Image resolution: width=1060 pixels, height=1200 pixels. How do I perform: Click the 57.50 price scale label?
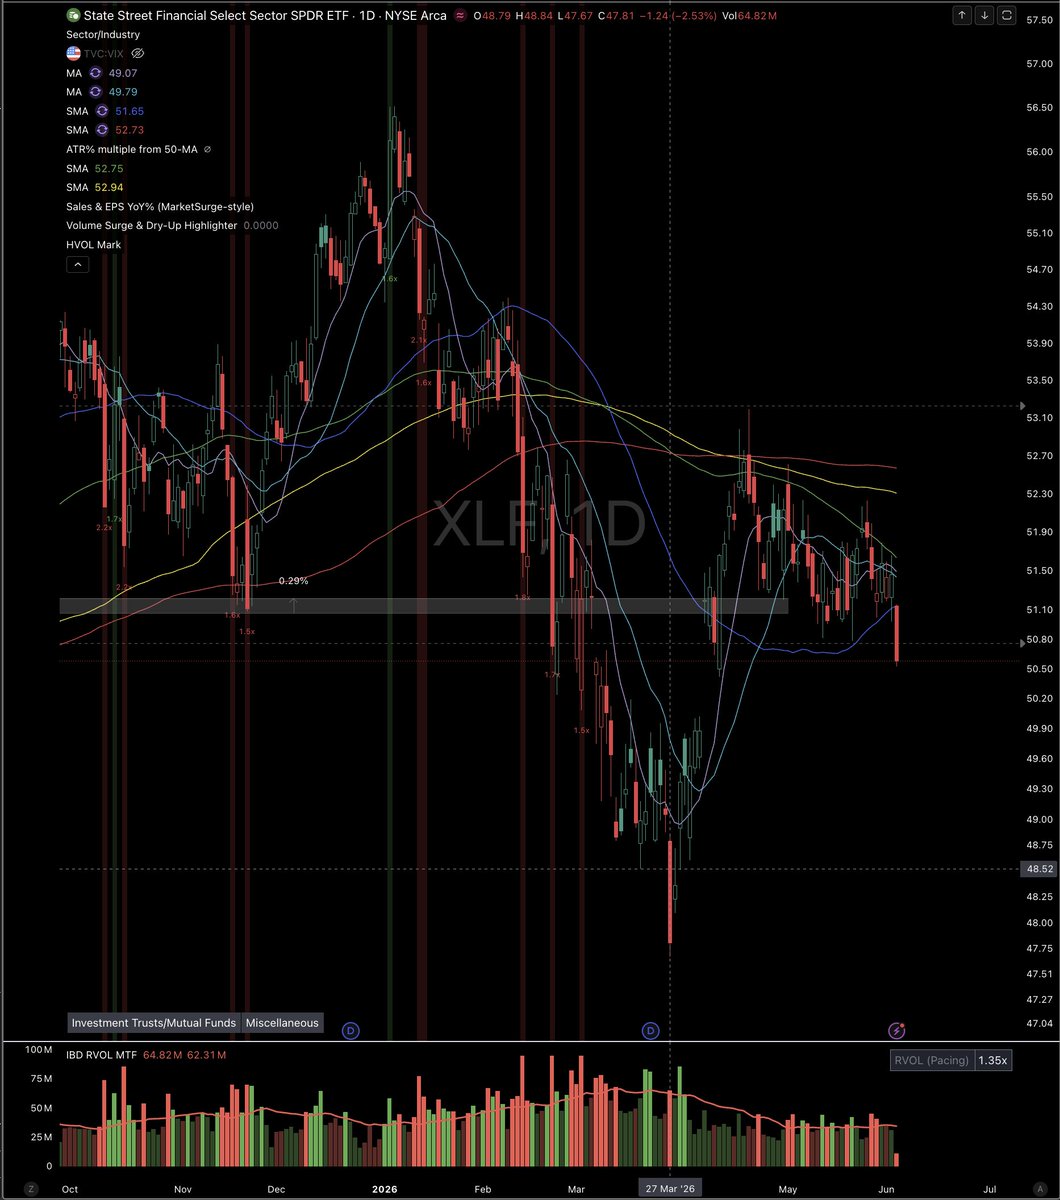tap(1038, 20)
